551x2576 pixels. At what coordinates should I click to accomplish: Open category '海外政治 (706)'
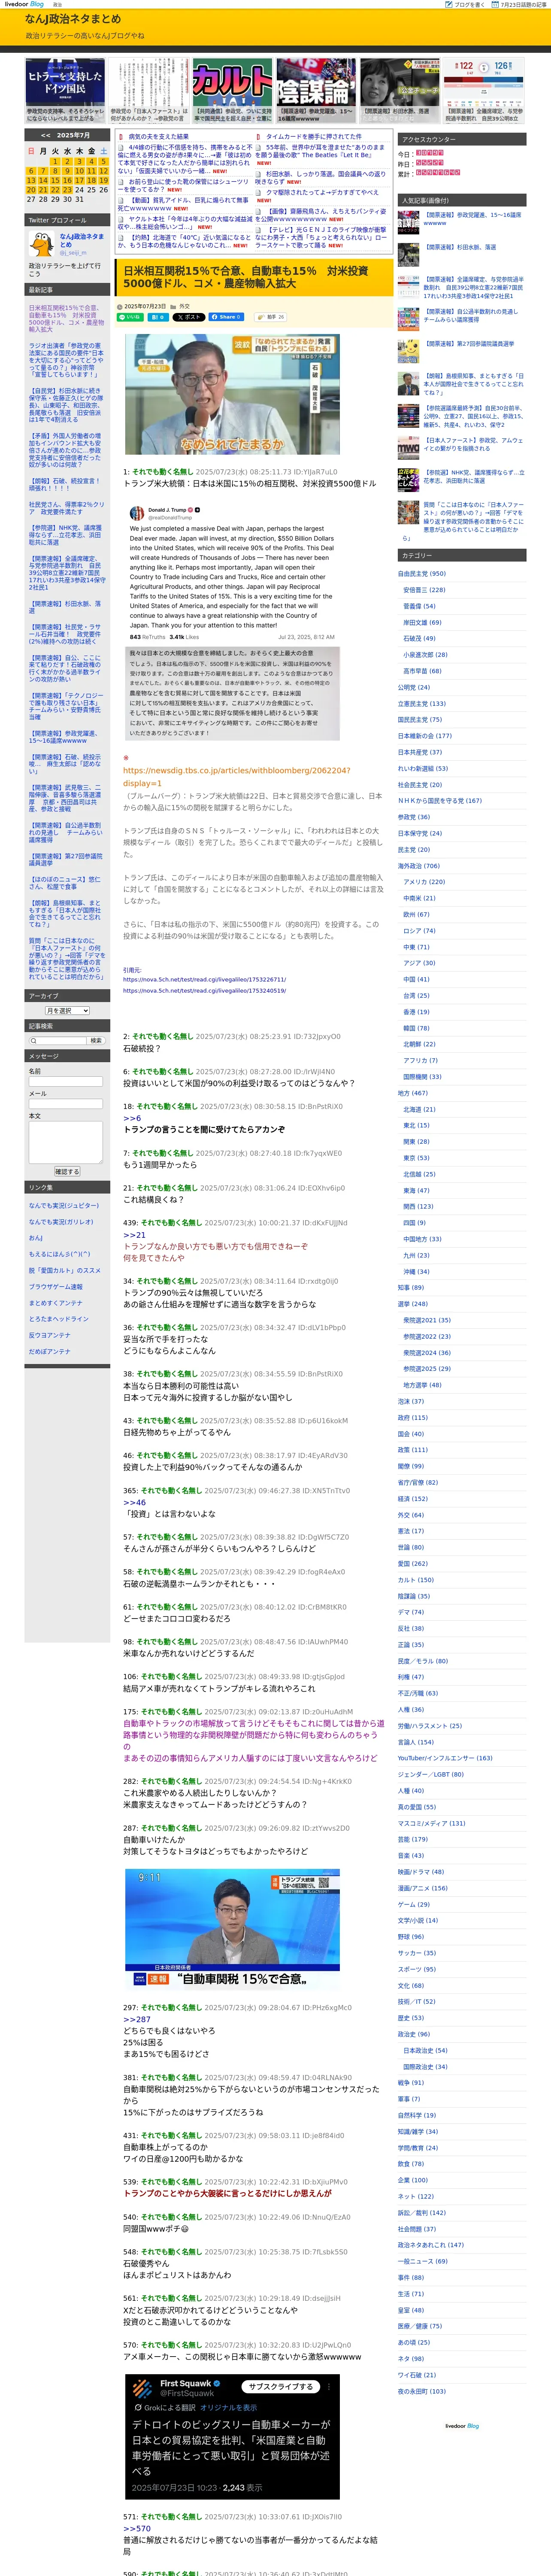click(x=418, y=866)
